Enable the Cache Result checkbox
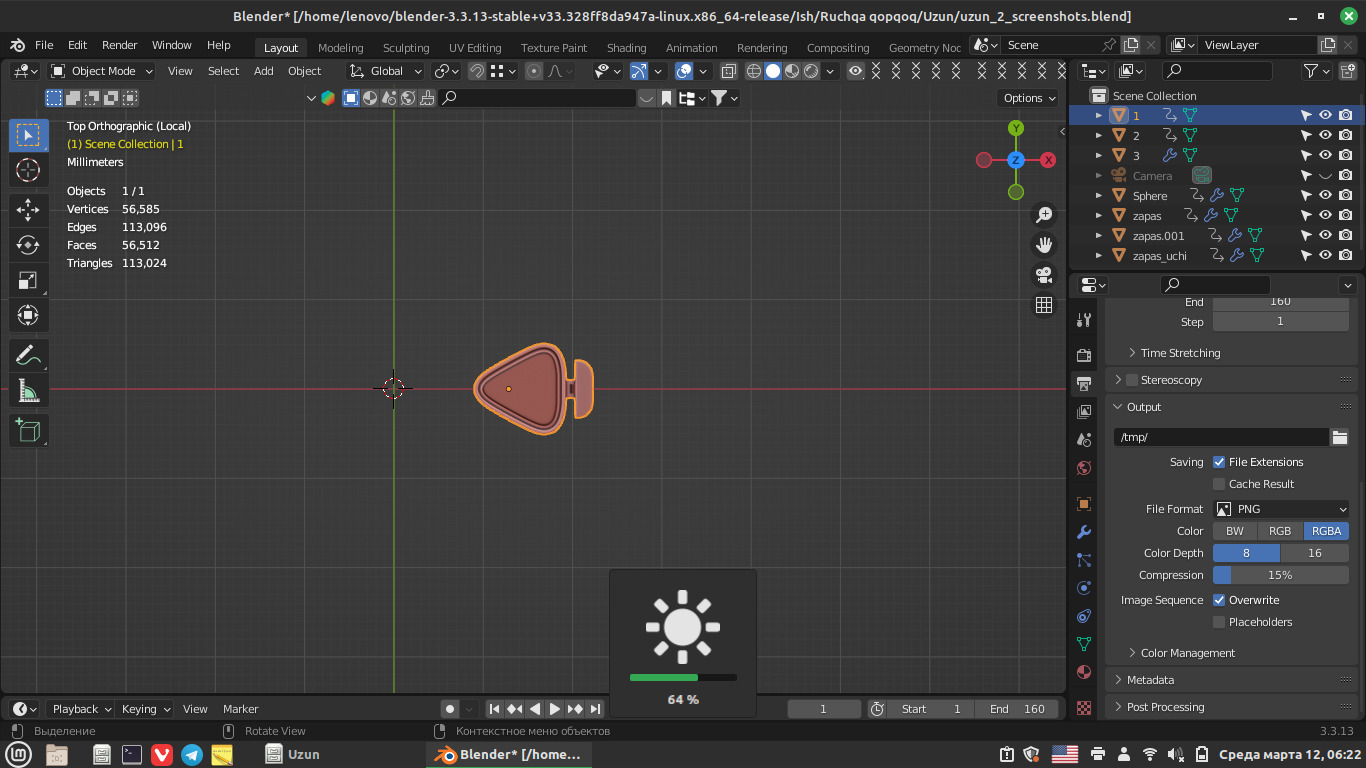 (1219, 484)
